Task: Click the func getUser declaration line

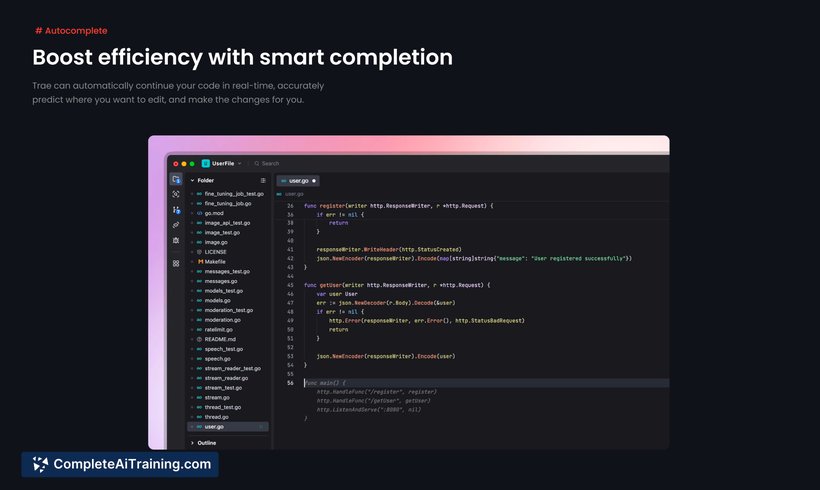Action: (397, 285)
